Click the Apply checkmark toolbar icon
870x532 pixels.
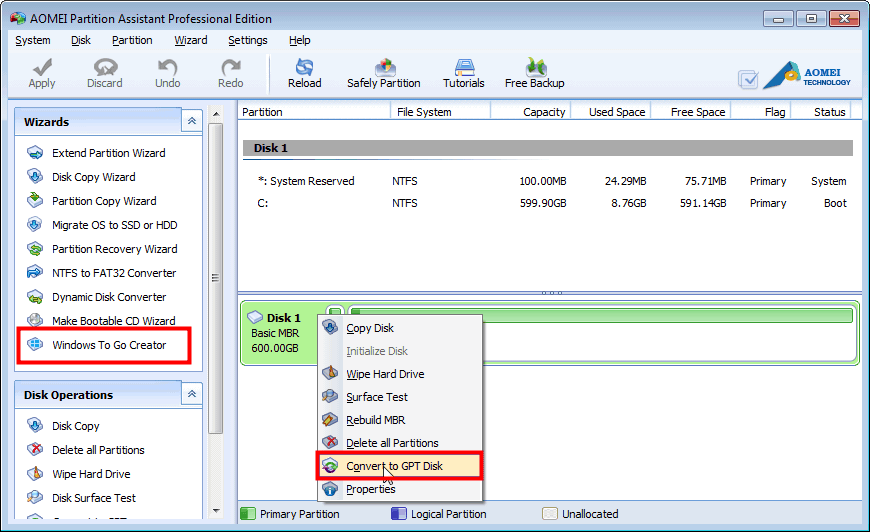tap(42, 67)
